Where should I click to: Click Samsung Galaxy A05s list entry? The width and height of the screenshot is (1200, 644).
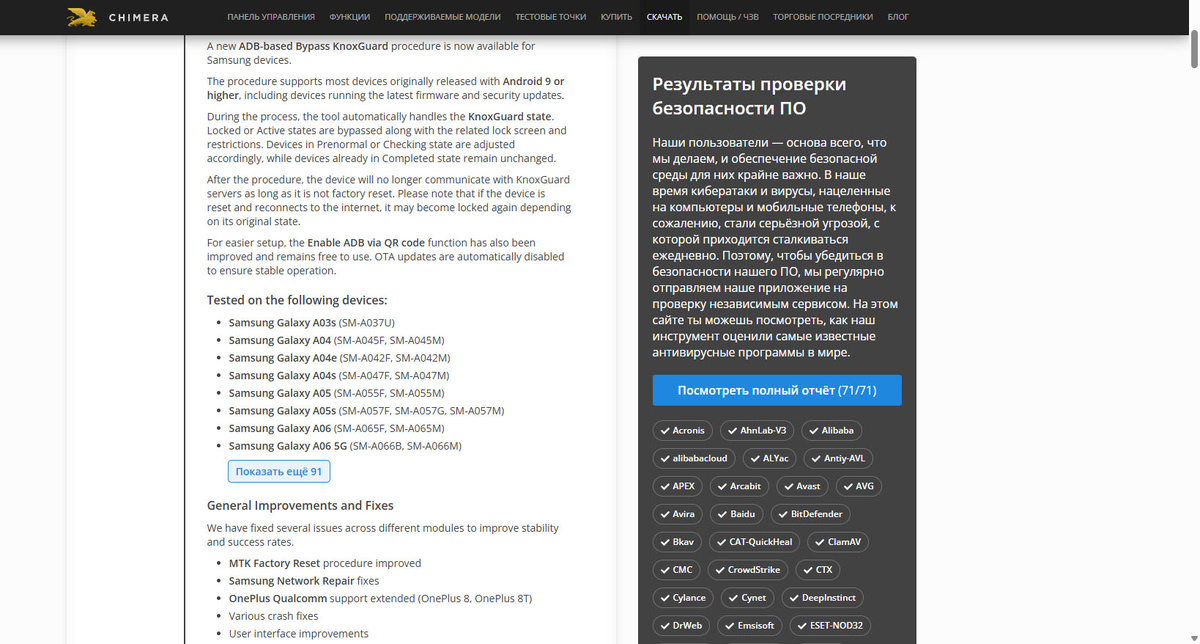[x=366, y=411]
